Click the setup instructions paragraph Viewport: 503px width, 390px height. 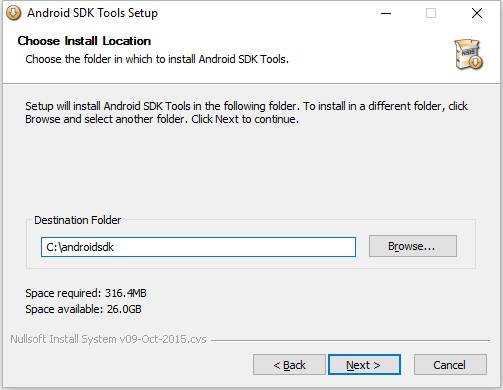tap(246, 113)
